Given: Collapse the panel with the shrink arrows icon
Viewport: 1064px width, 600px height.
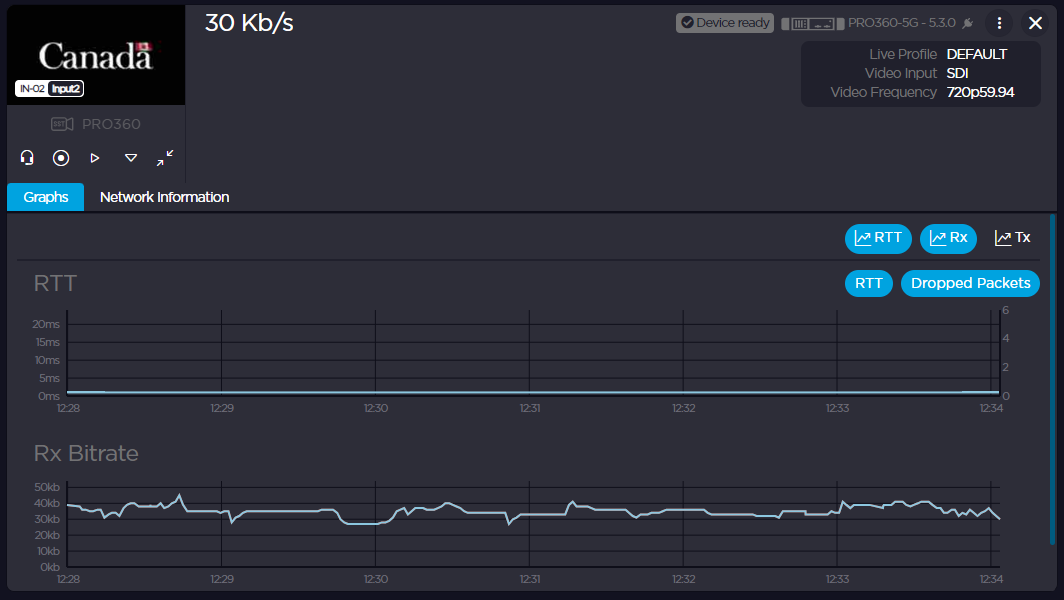Looking at the screenshot, I should [165, 158].
